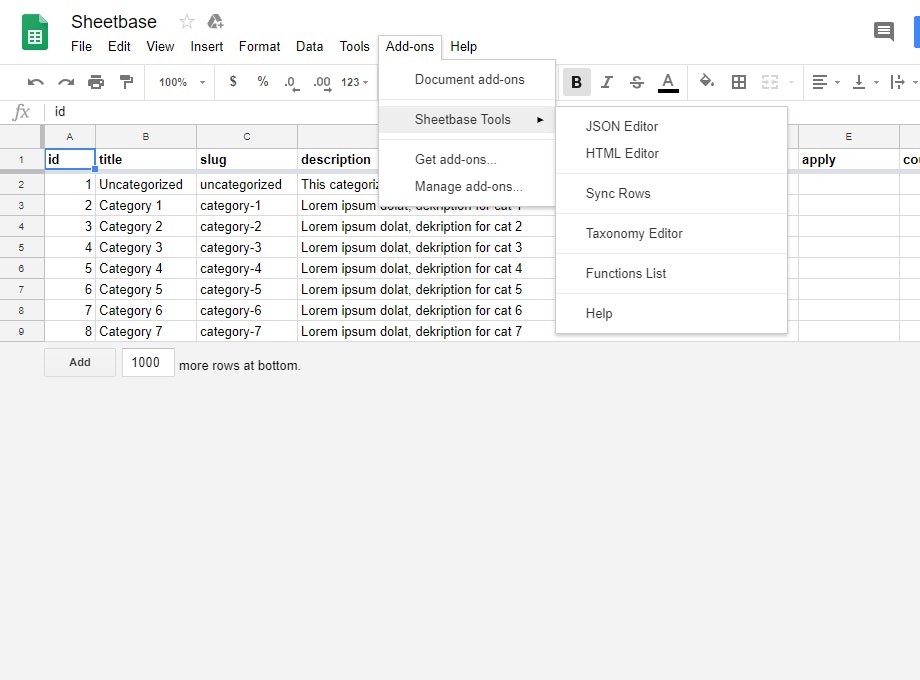Open the Edit menu
Image resolution: width=920 pixels, height=680 pixels.
119,46
